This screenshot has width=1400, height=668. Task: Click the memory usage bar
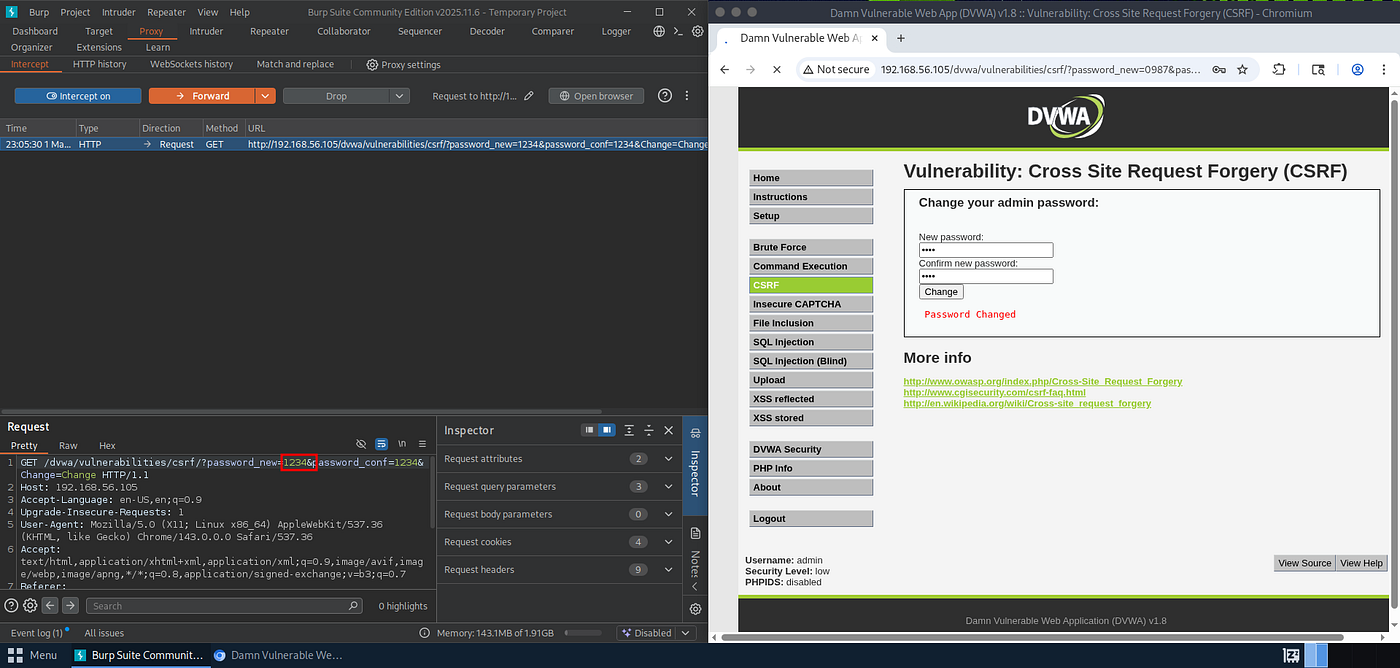(583, 633)
